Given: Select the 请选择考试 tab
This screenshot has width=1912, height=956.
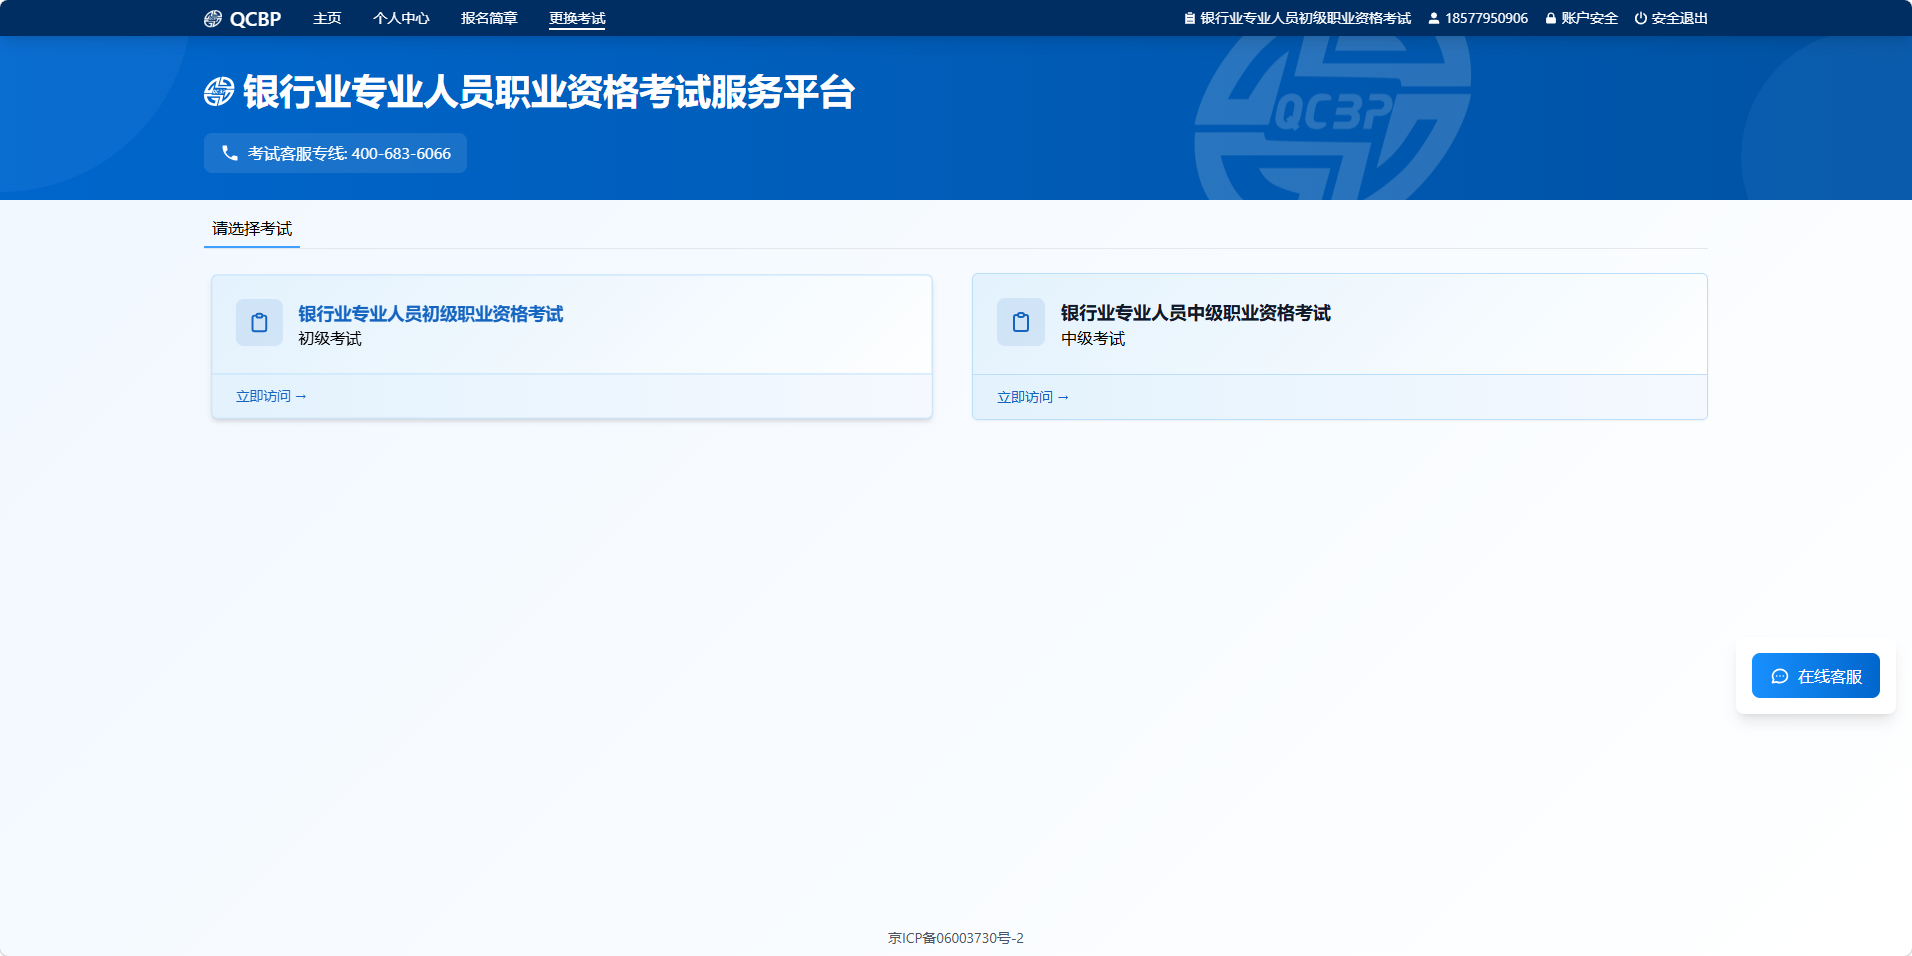Looking at the screenshot, I should pos(252,229).
